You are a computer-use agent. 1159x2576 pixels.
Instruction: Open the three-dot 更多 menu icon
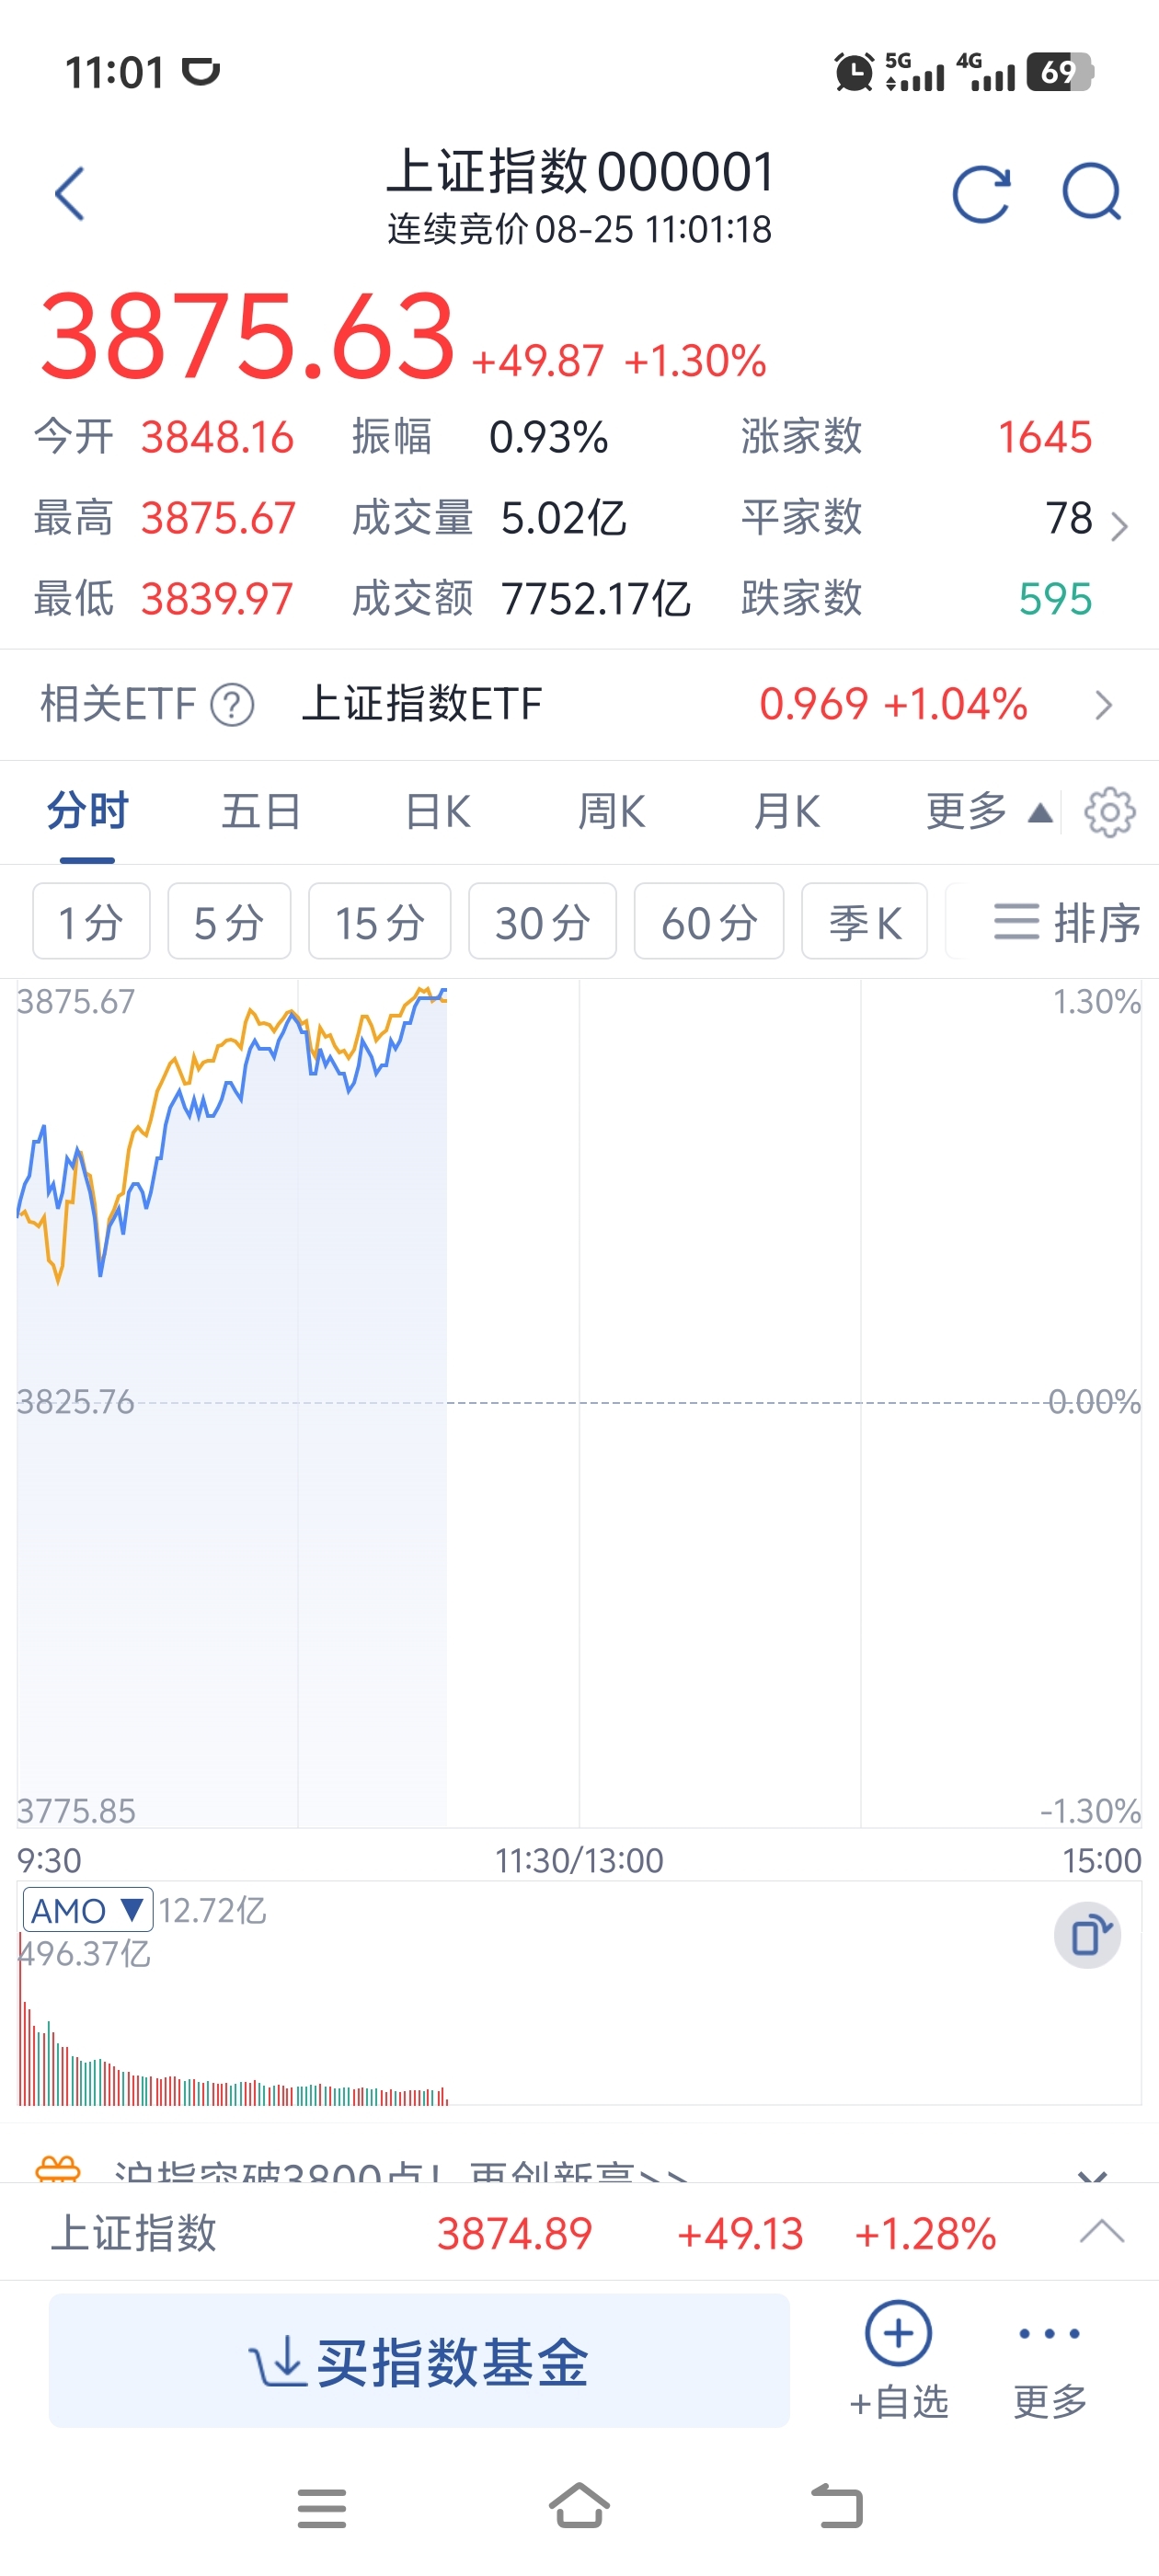click(x=1049, y=2334)
